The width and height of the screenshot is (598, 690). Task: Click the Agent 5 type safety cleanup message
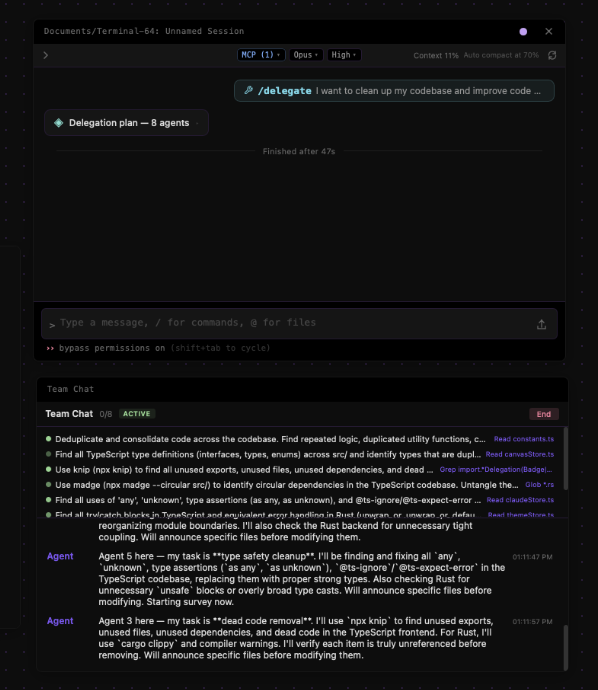click(x=301, y=579)
